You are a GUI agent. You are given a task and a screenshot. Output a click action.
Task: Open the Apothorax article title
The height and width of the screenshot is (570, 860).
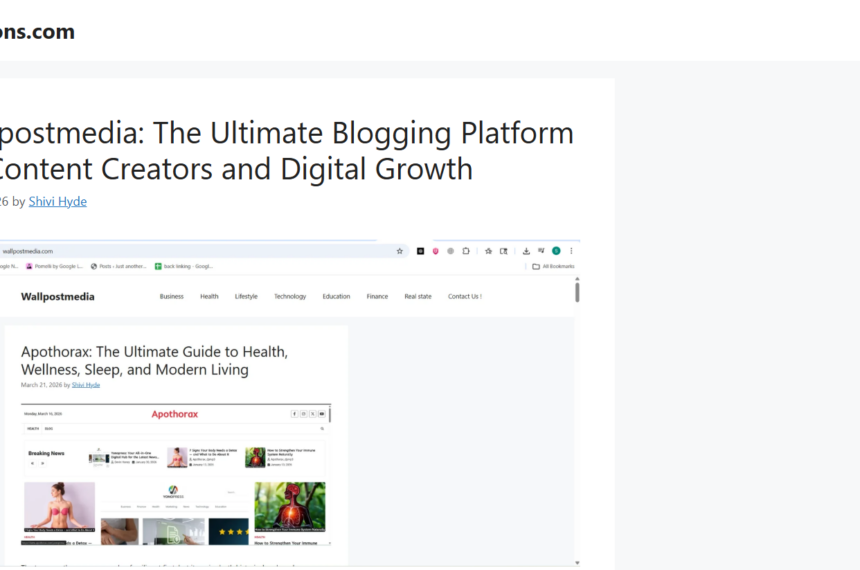[x=154, y=360]
